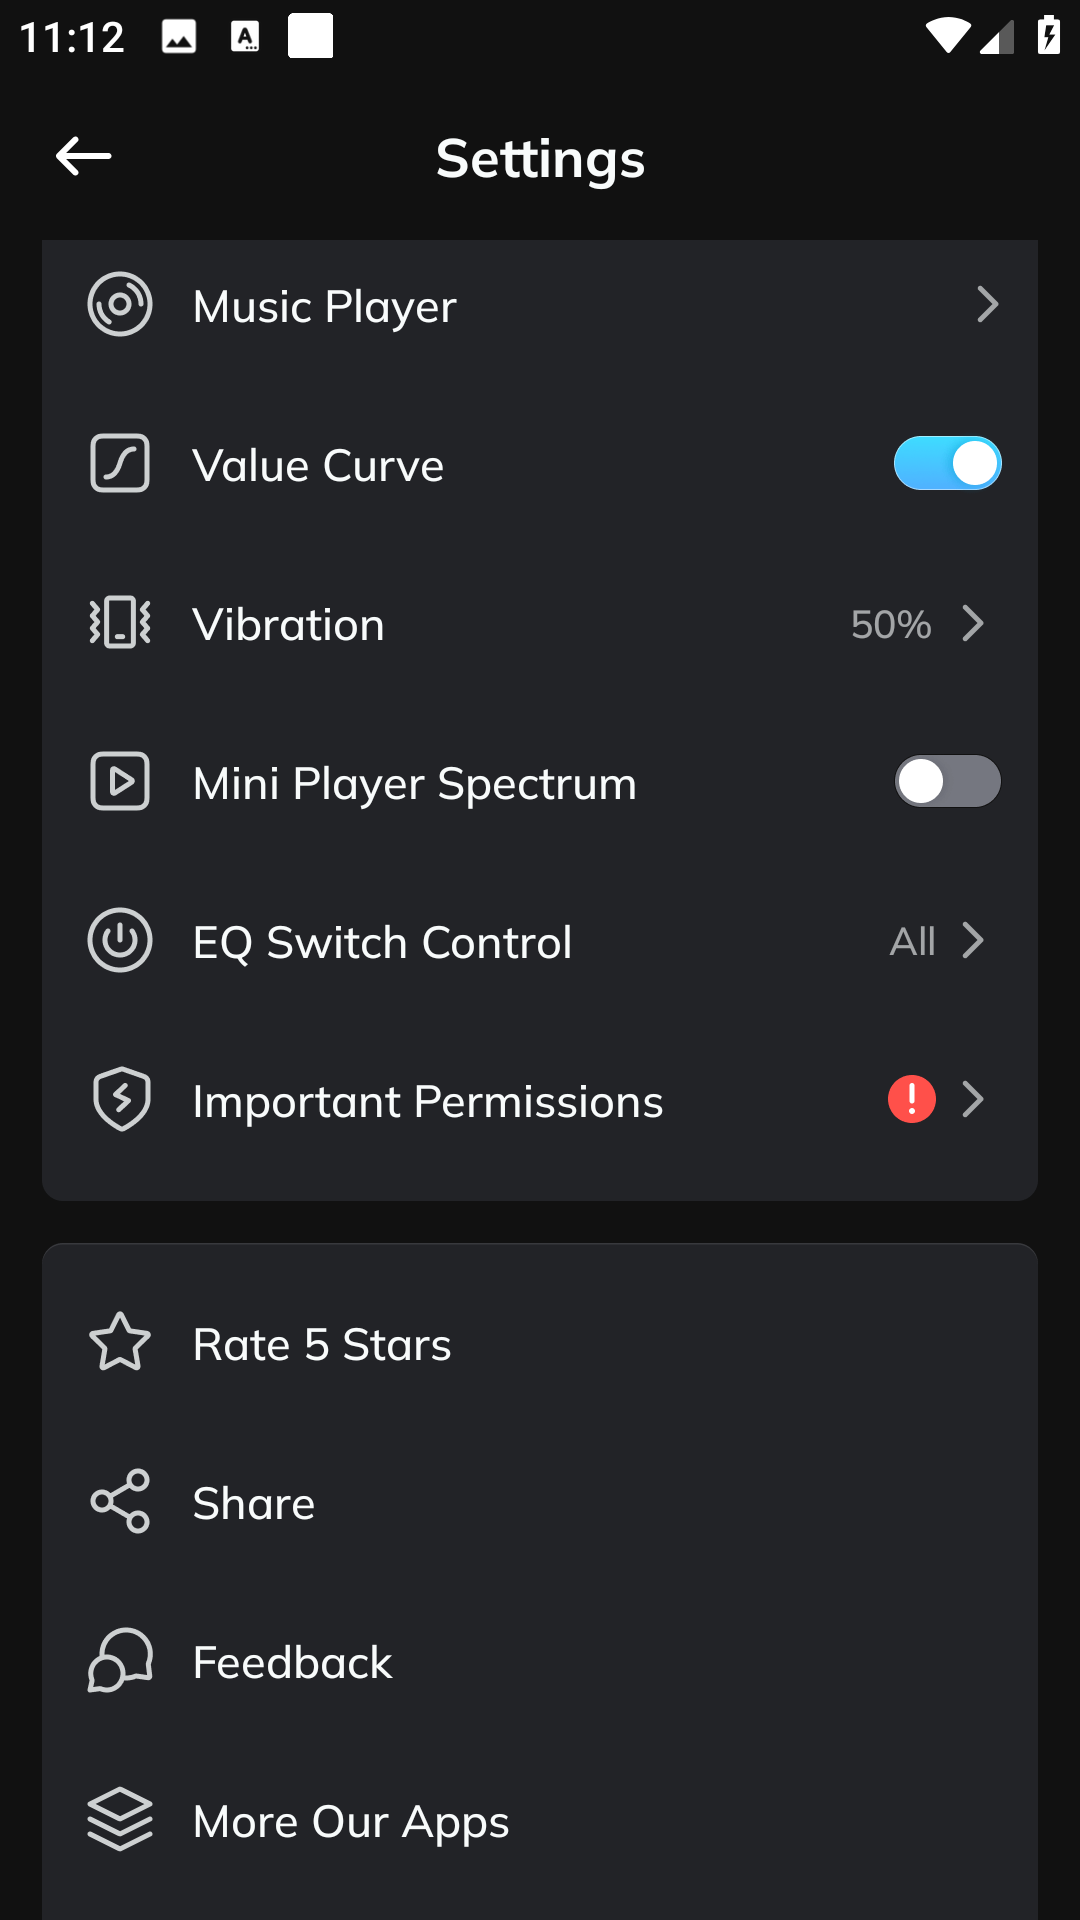Tap the Rate 5 Stars text

(x=321, y=1344)
